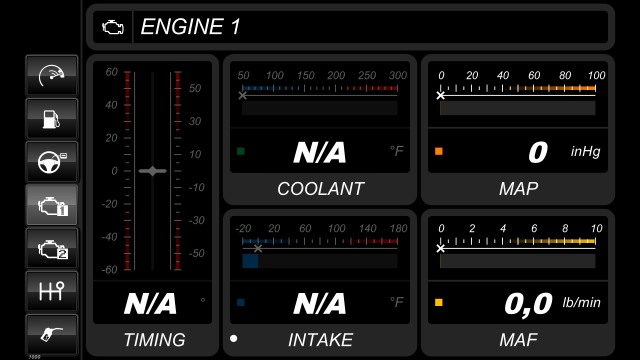The image size is (640, 360).
Task: Click the check-engine icon in header
Action: point(113,27)
